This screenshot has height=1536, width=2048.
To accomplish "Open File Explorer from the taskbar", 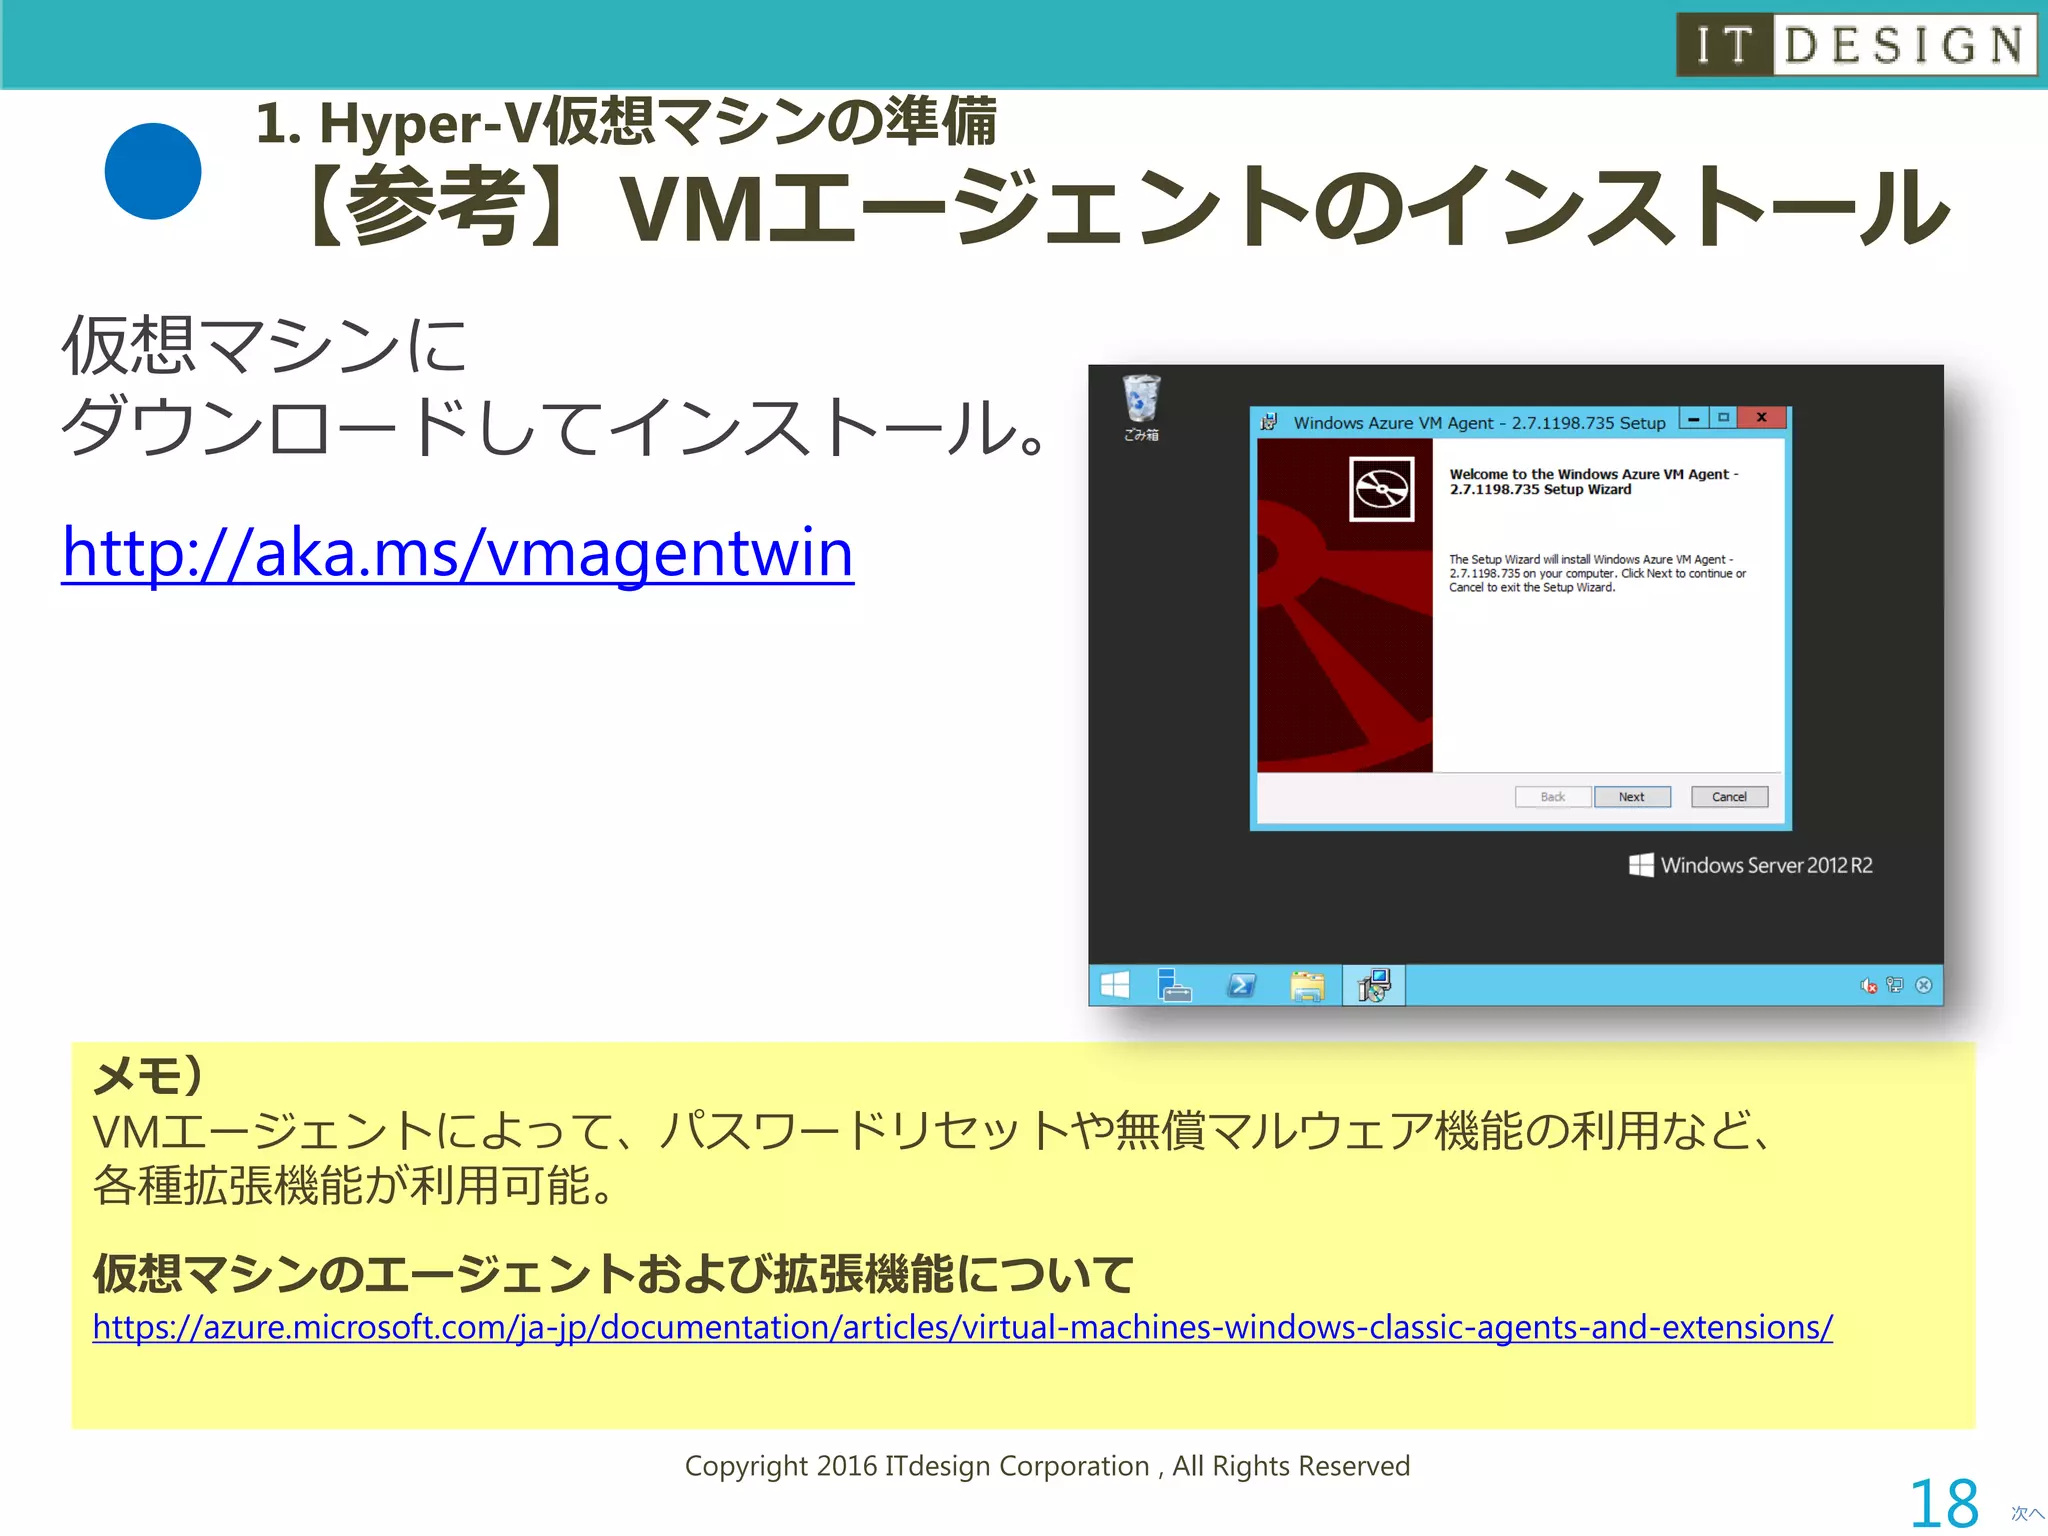I will (1307, 986).
